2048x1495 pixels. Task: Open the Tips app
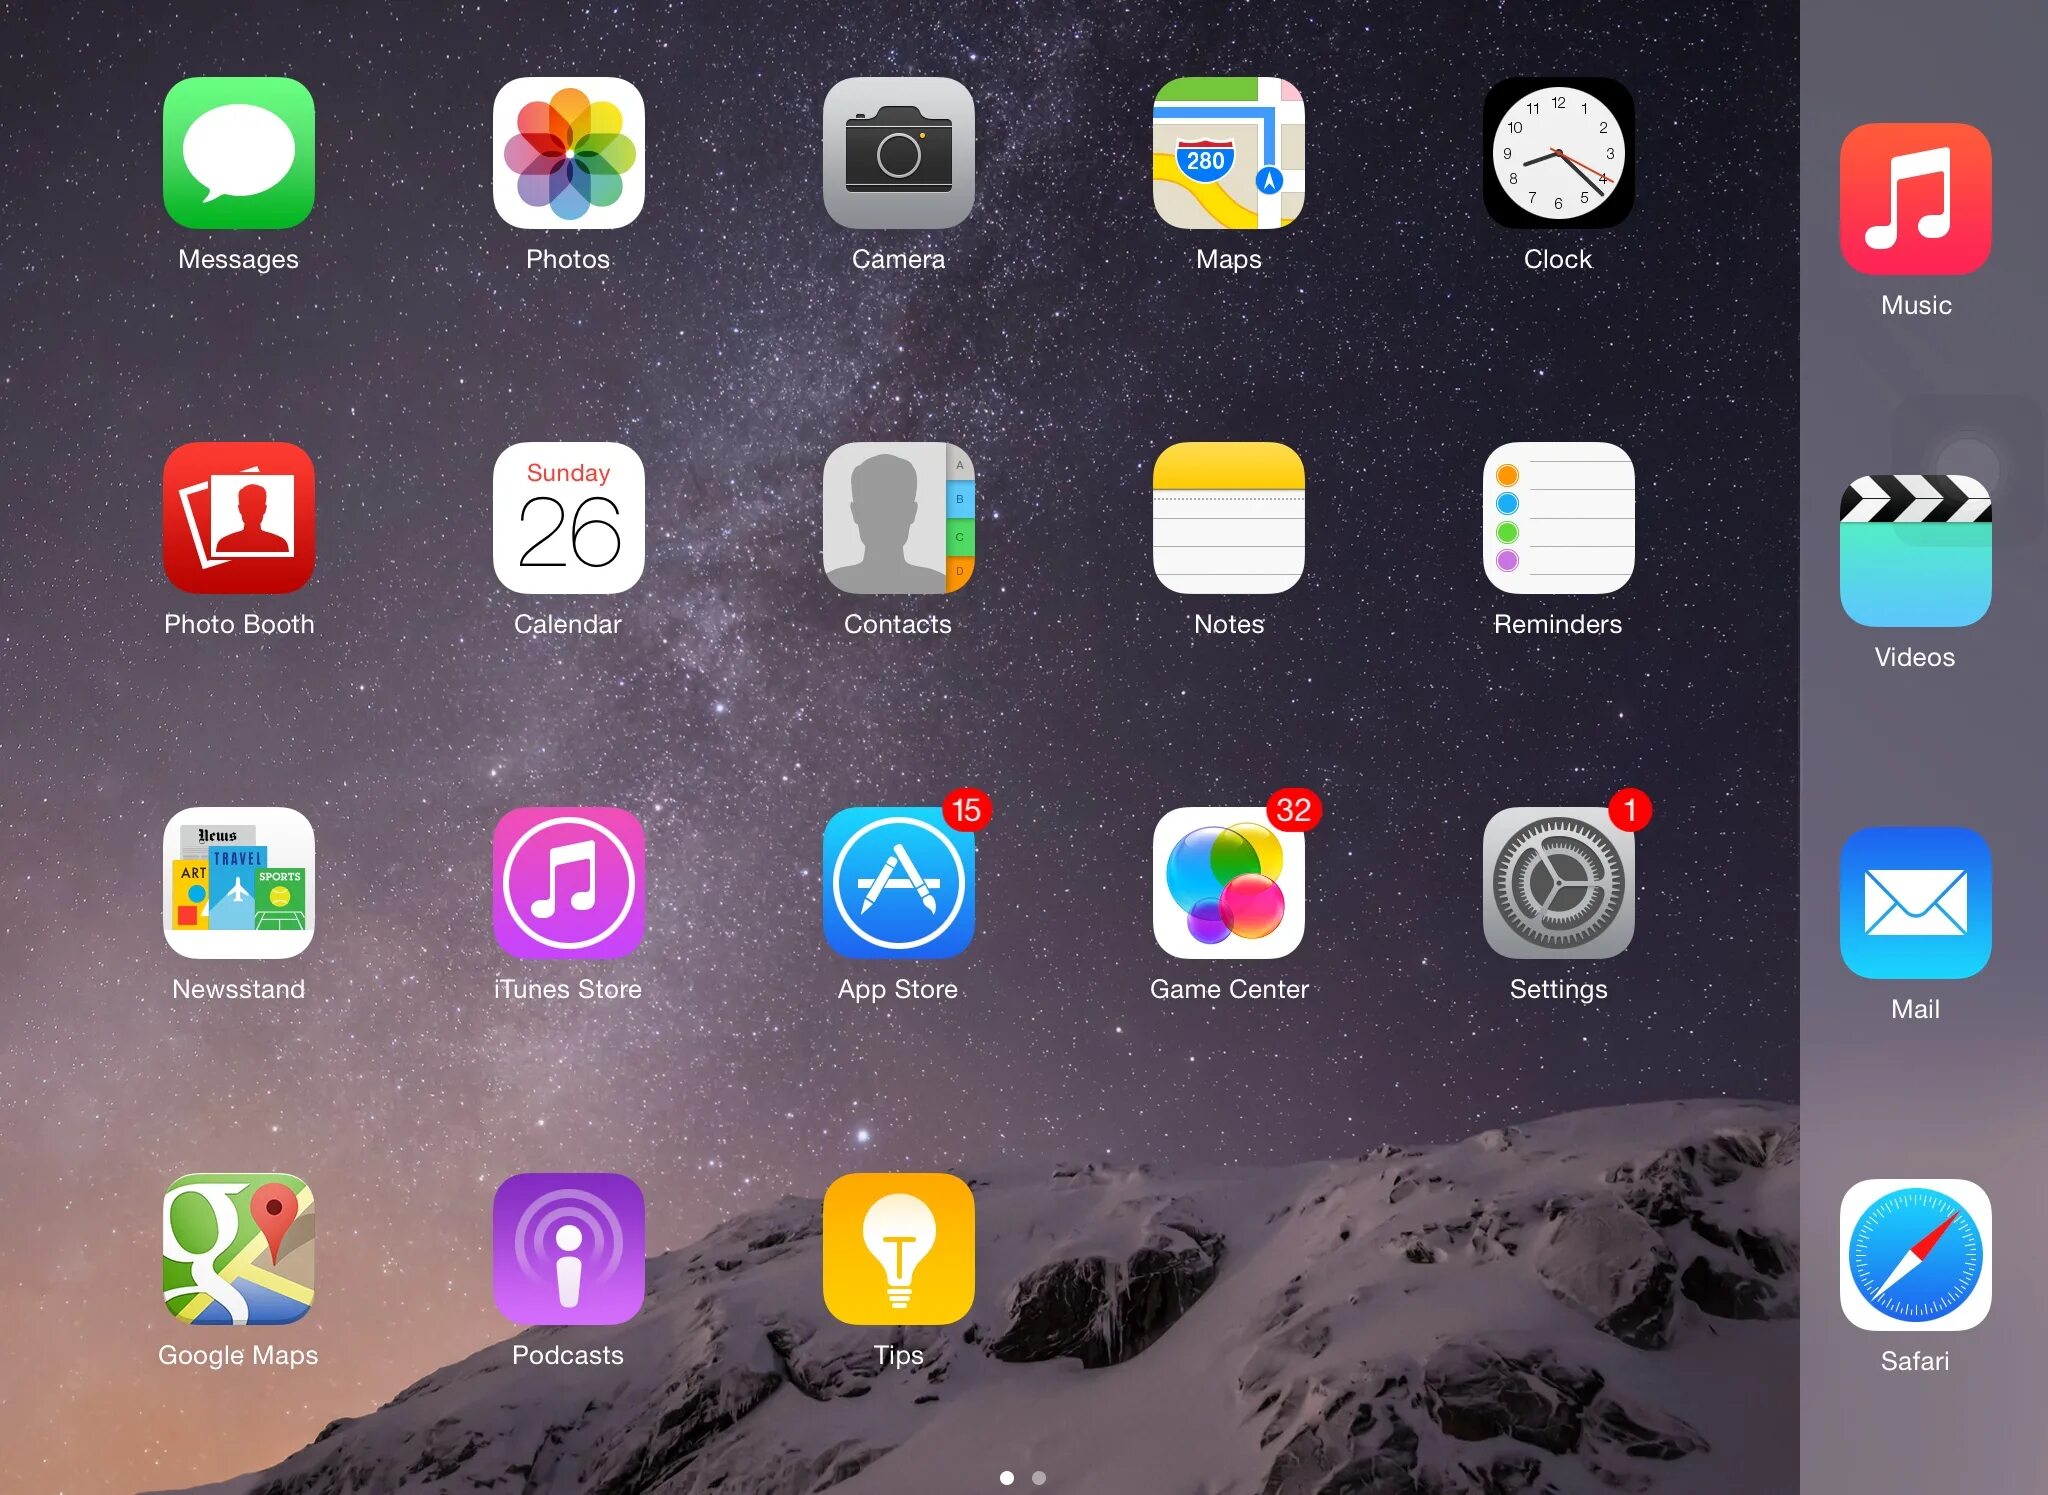coord(898,1249)
